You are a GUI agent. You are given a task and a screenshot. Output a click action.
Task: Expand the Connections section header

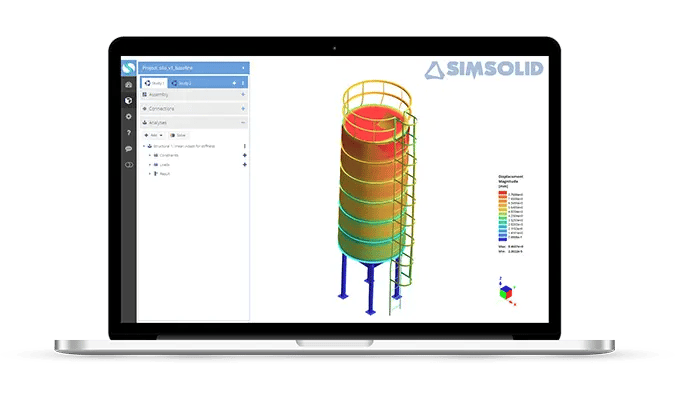point(193,109)
